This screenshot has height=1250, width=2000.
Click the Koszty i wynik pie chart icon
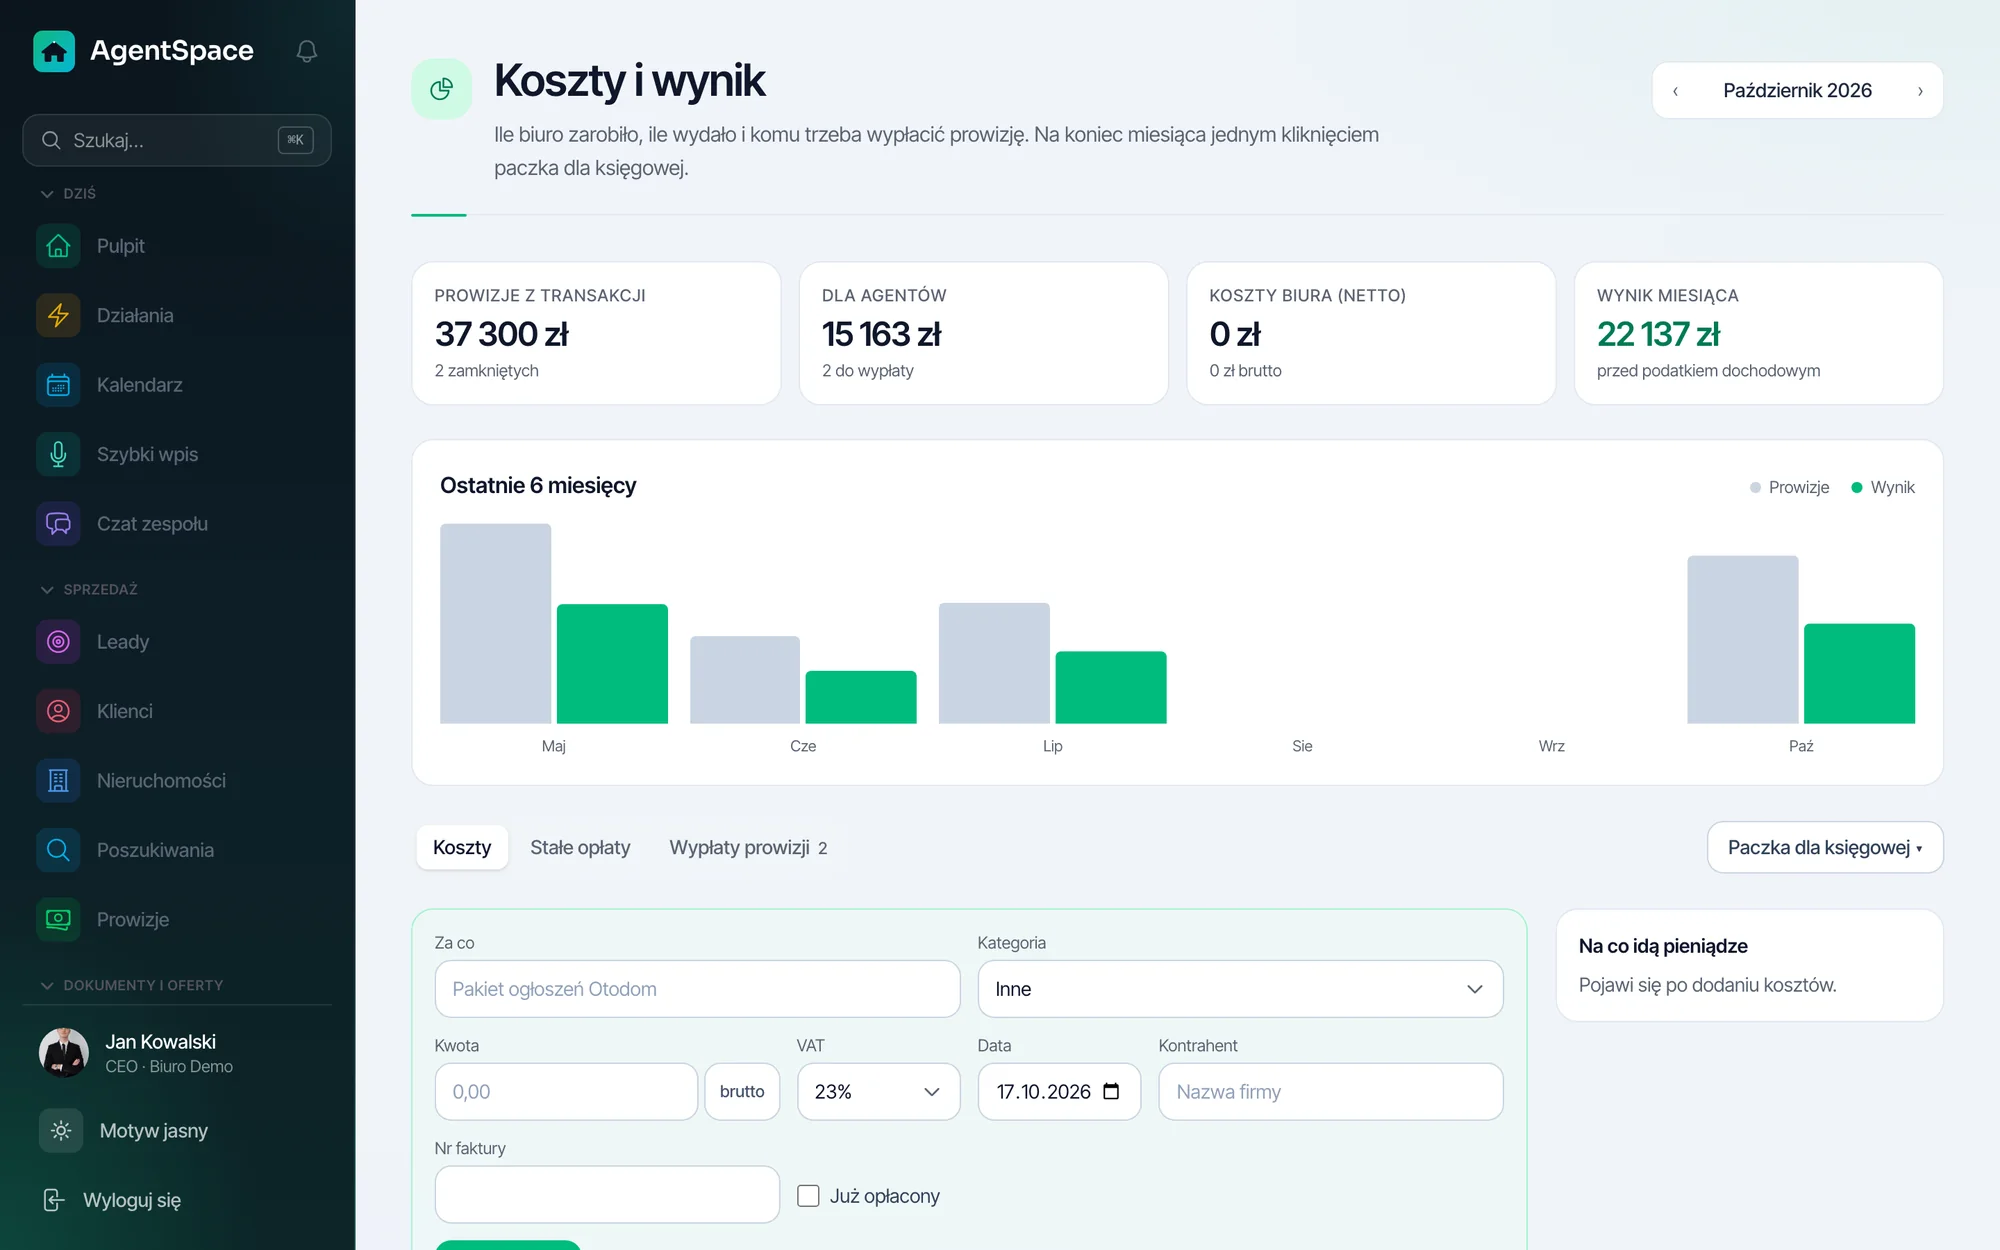(x=441, y=89)
